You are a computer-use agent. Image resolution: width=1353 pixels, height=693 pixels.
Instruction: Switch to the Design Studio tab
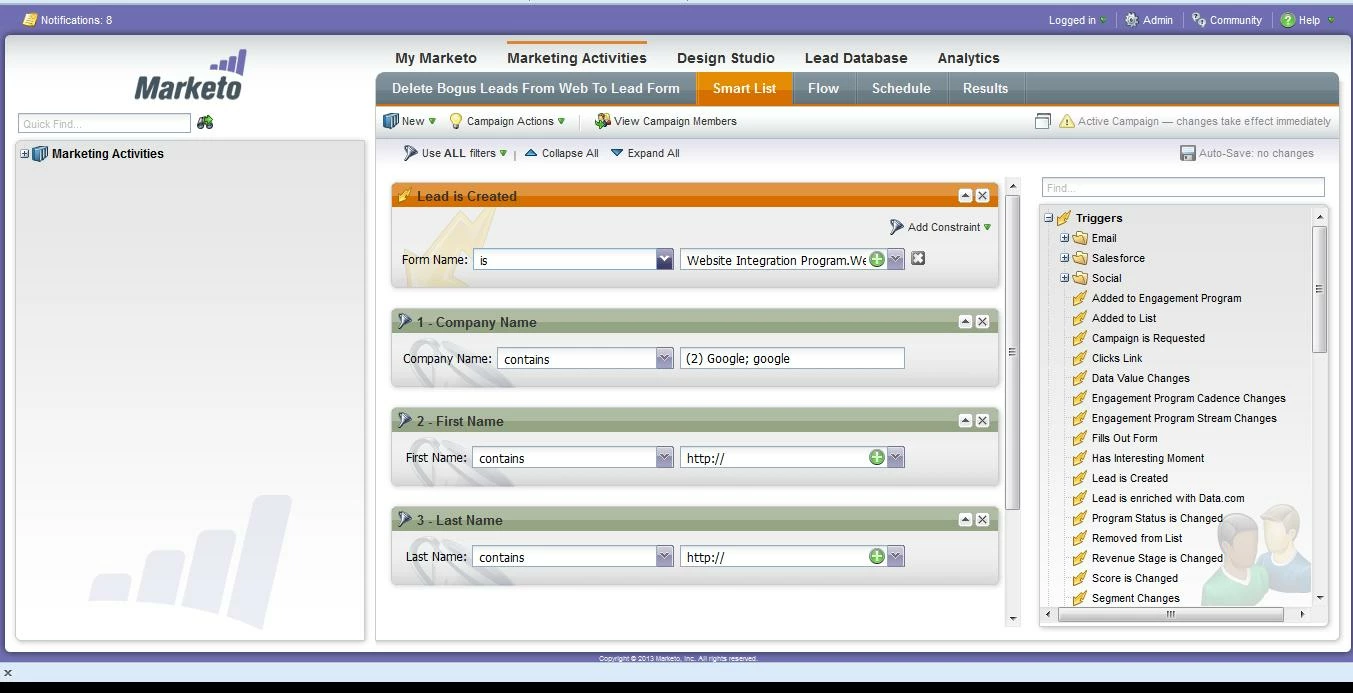click(726, 58)
